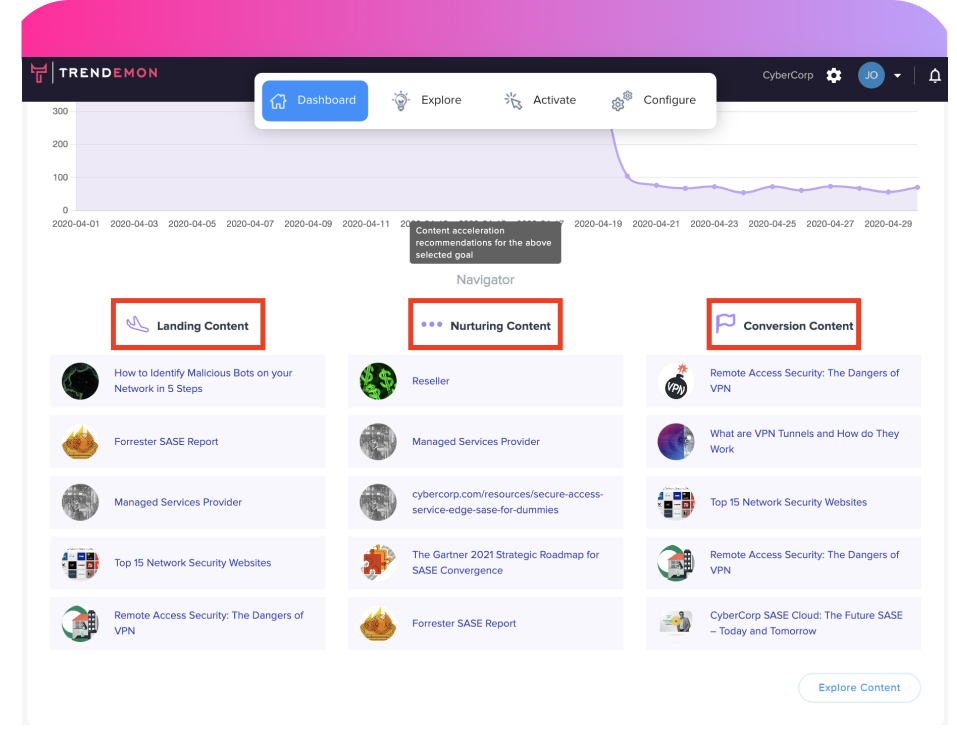Click the VPN bomb thumbnail

point(676,381)
